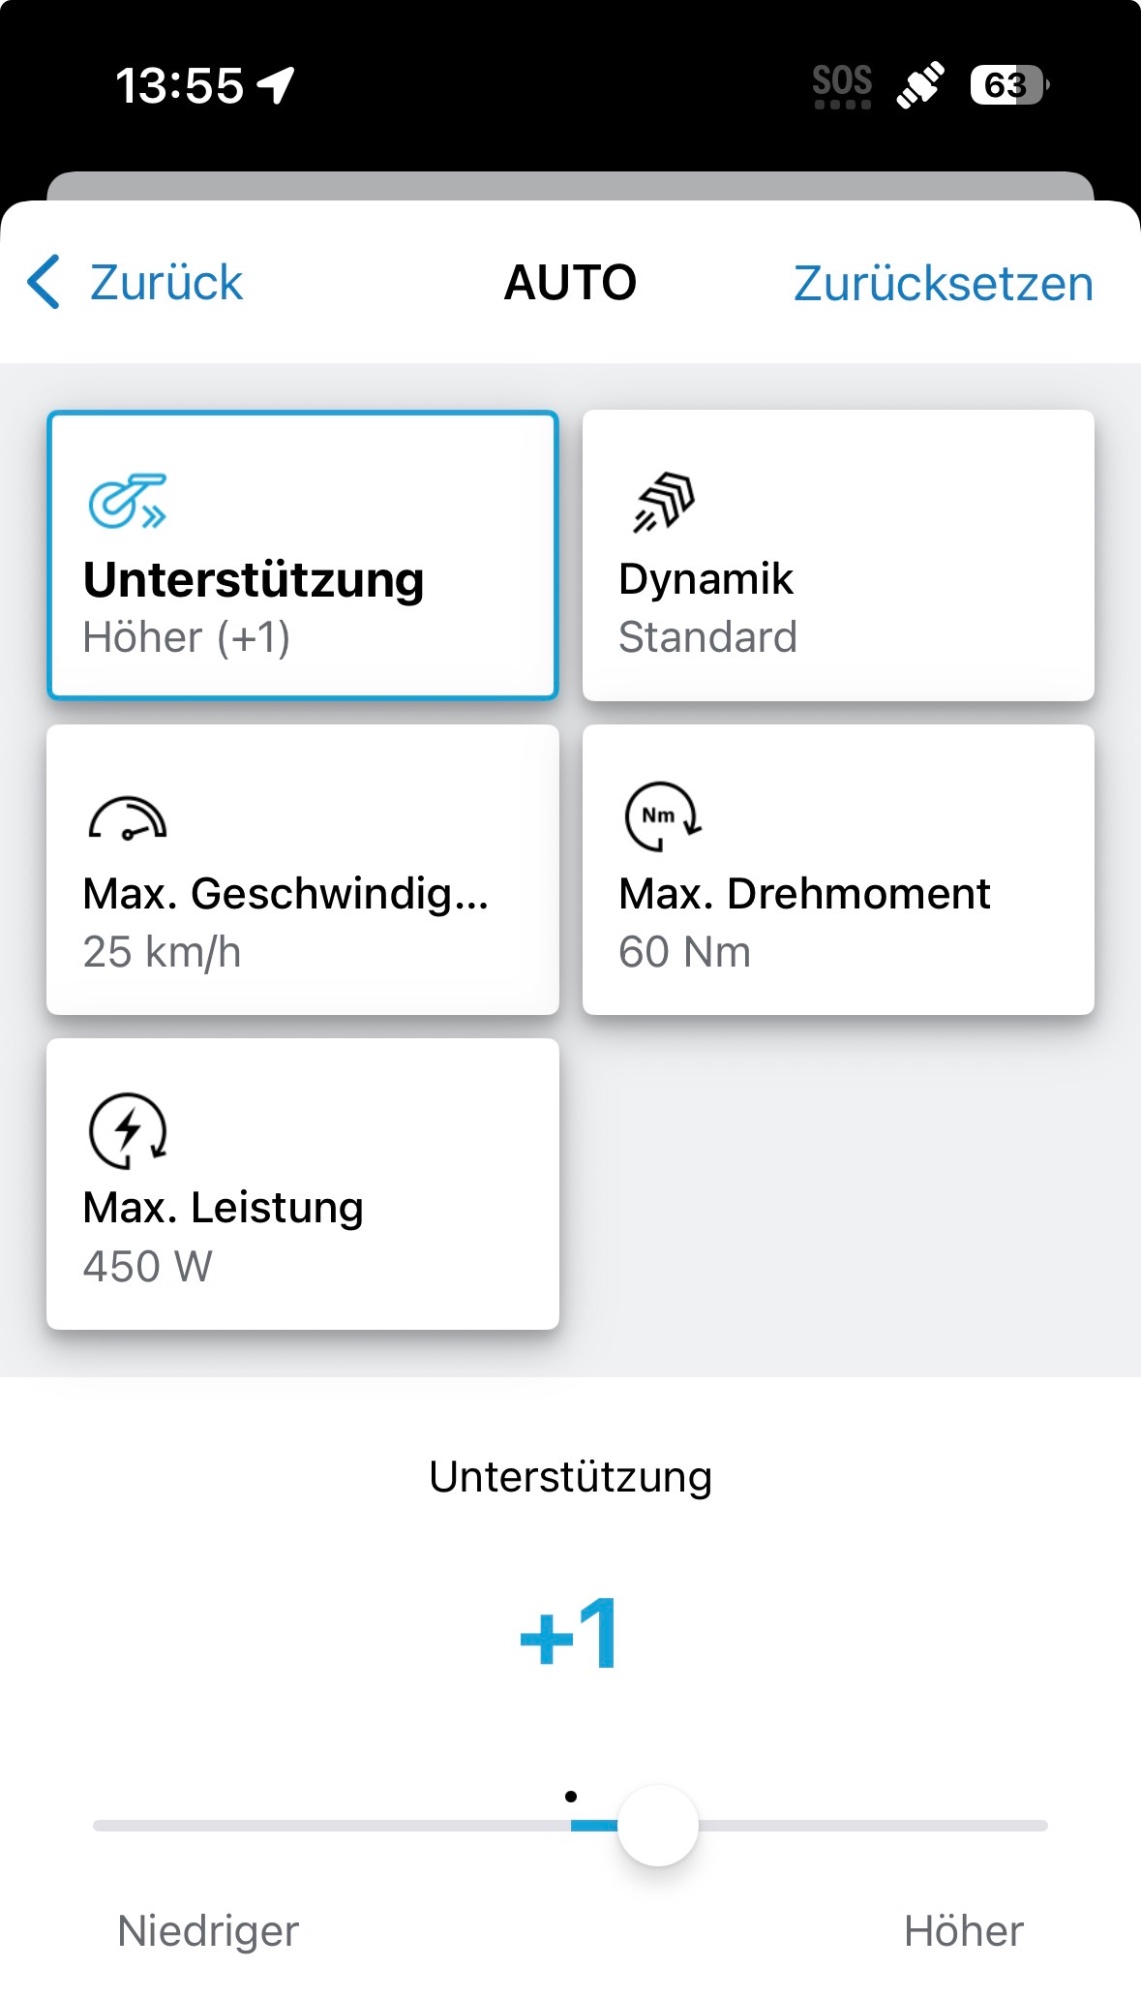Tap the speedometer icon for max speed
The height and width of the screenshot is (2000, 1141).
[x=128, y=819]
